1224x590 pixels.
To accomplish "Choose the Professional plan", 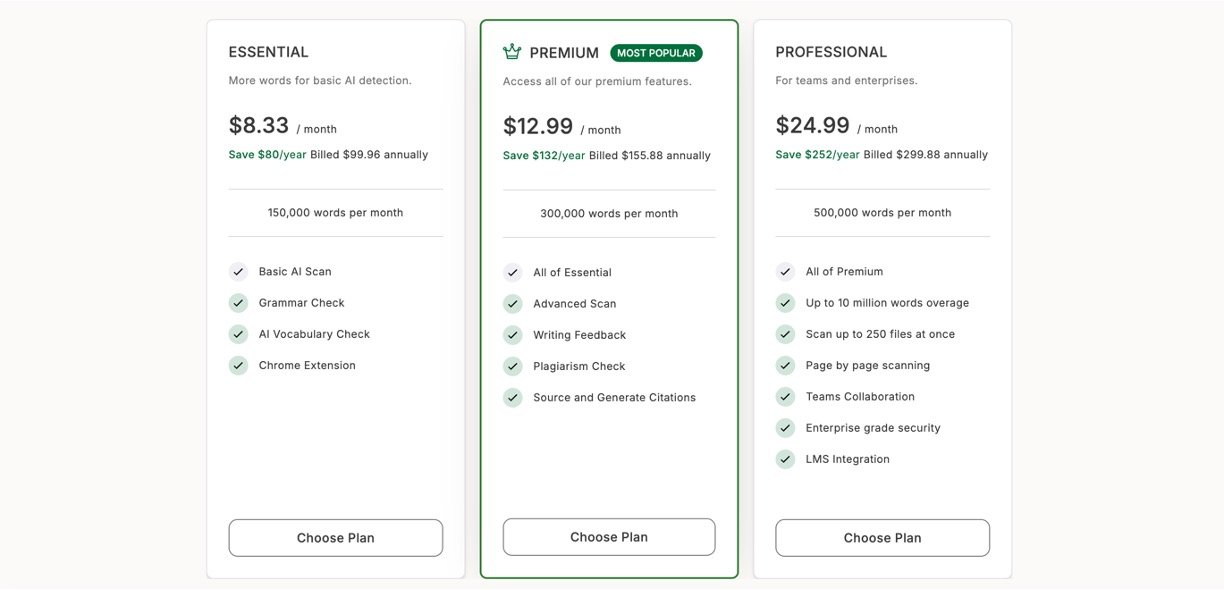I will 882,538.
